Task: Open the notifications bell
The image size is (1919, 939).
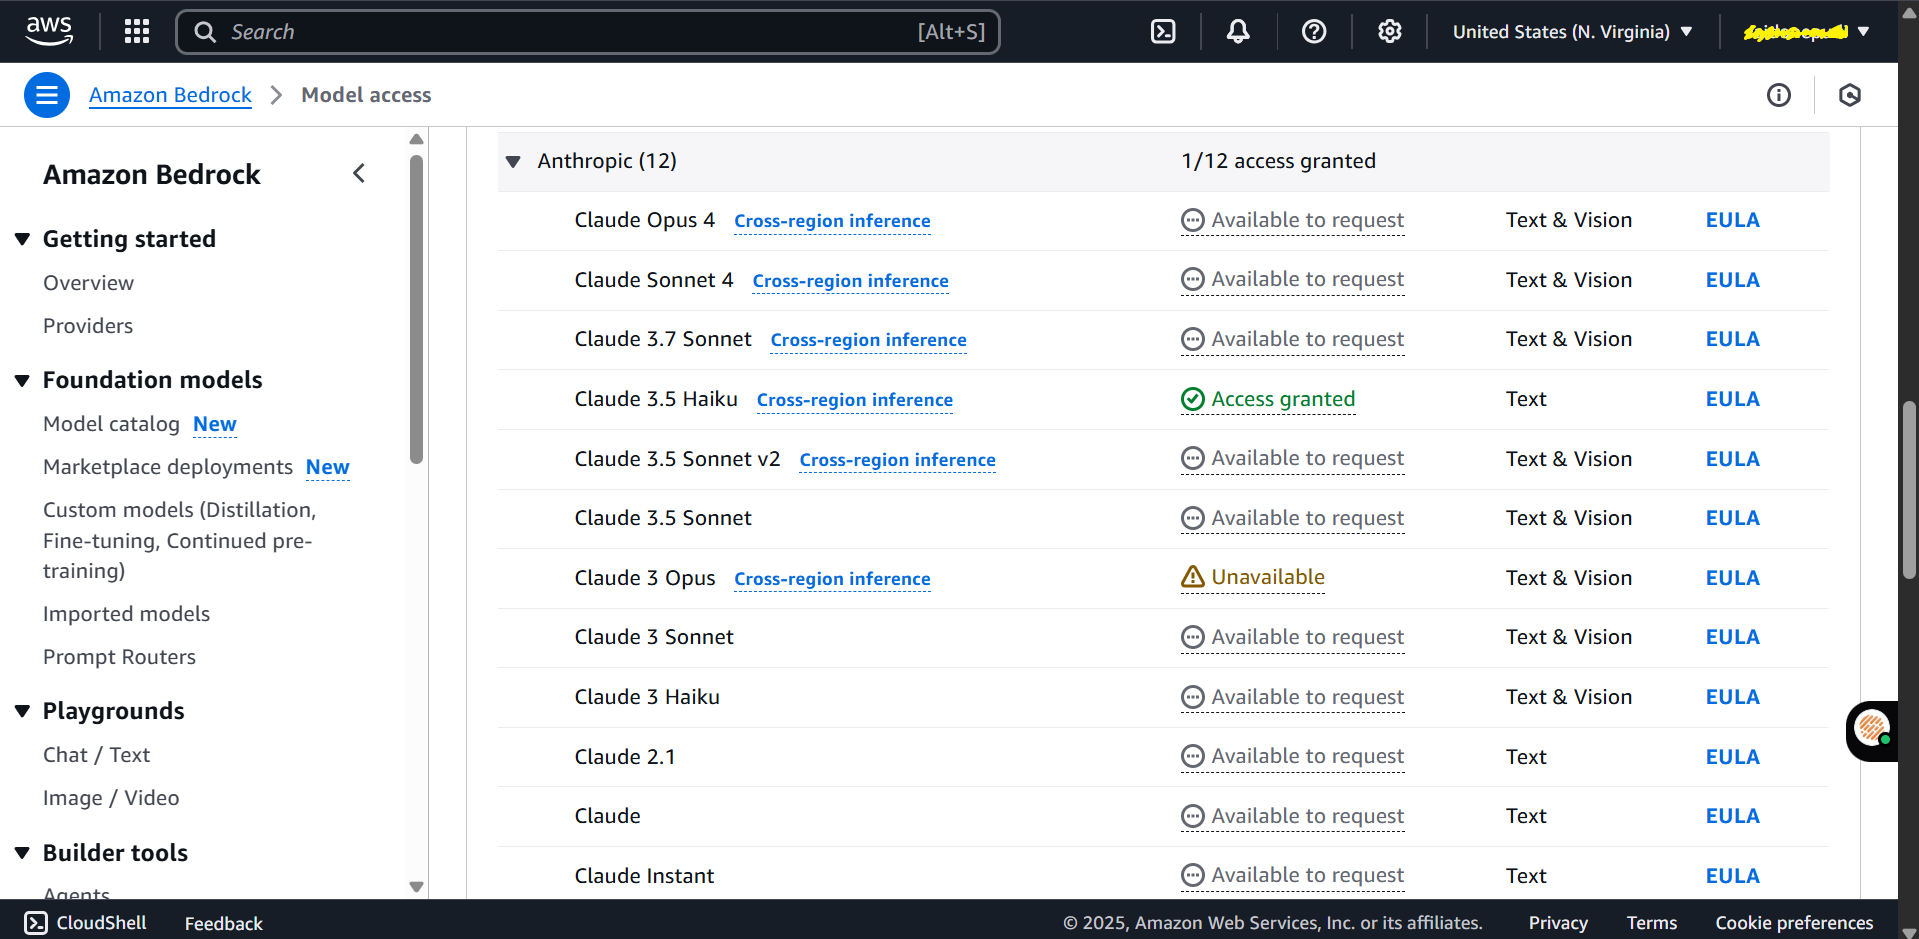Action: 1238,32
